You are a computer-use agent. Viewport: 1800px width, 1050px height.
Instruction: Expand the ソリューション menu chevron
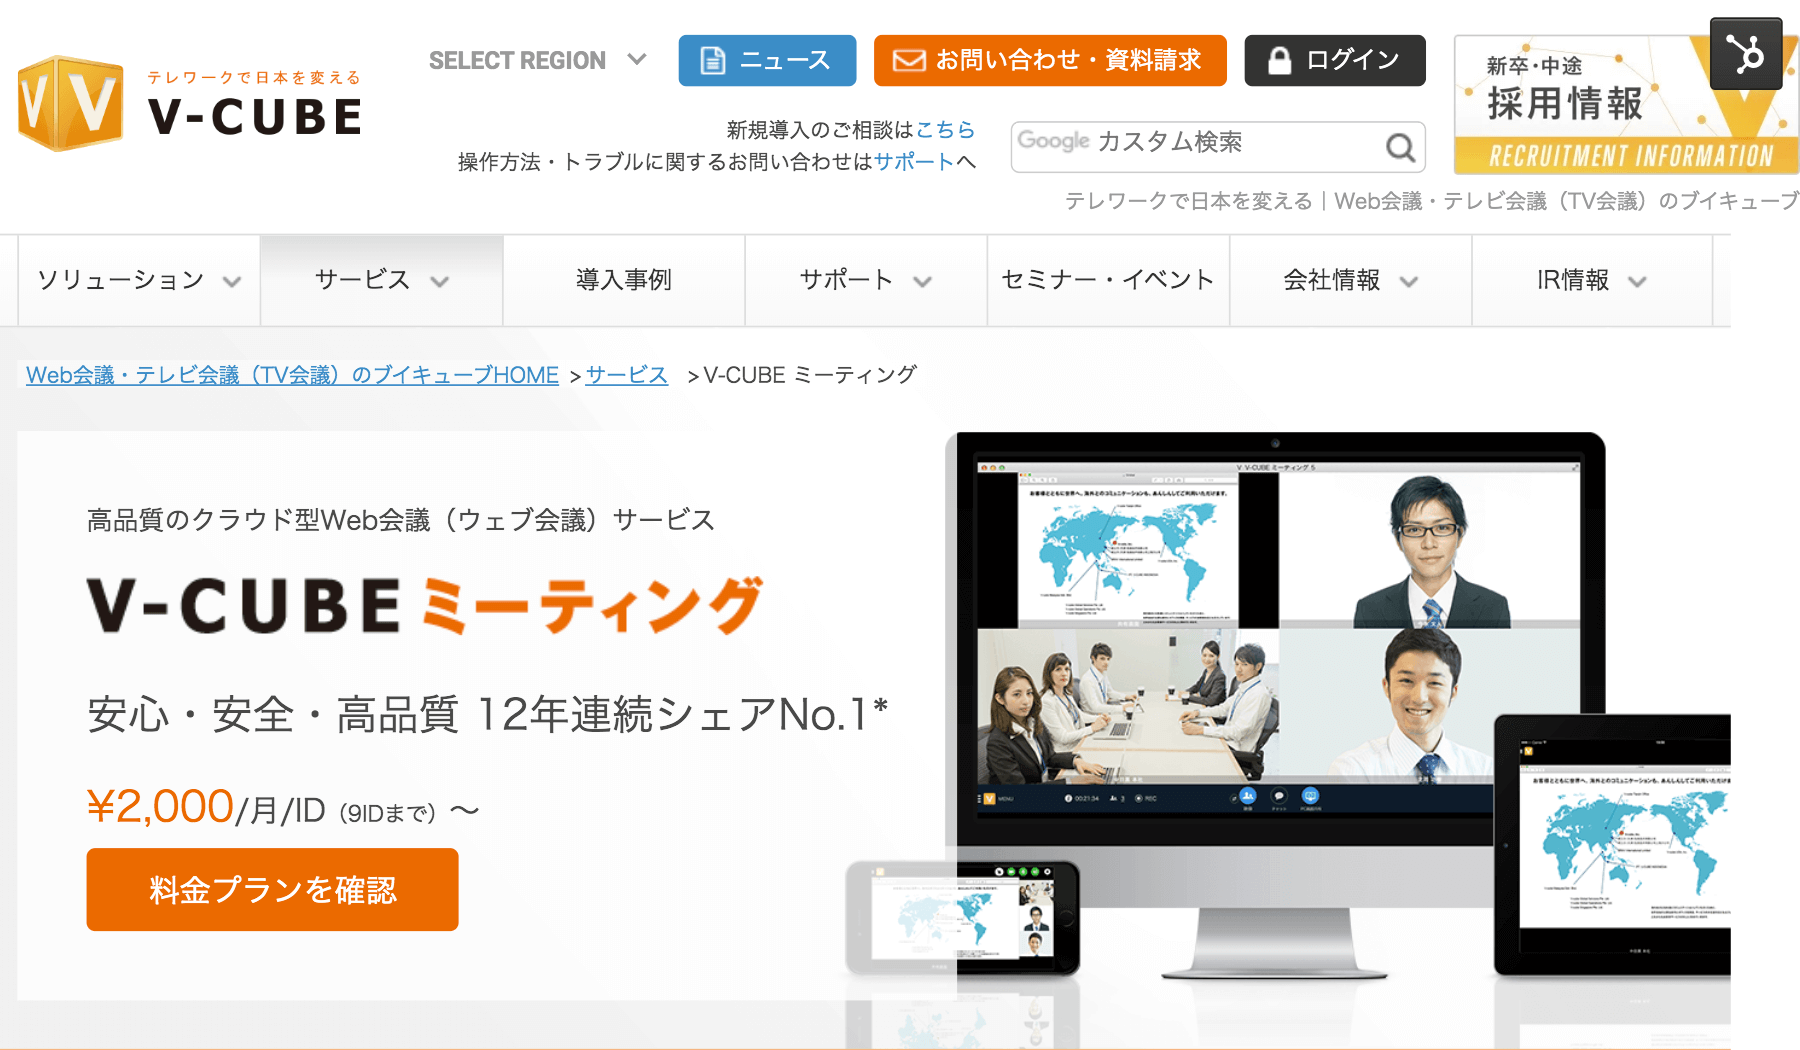point(232,282)
